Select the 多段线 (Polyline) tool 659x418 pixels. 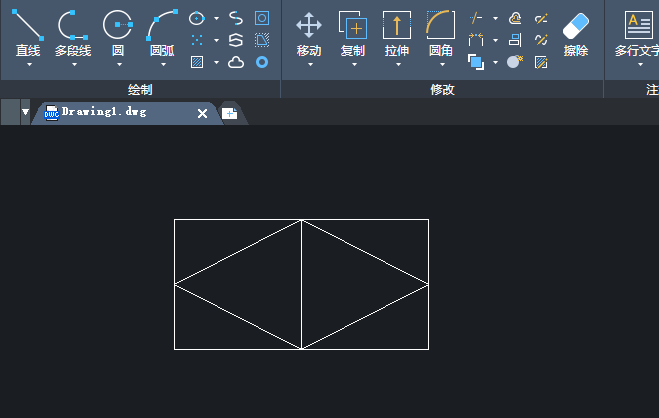point(73,32)
